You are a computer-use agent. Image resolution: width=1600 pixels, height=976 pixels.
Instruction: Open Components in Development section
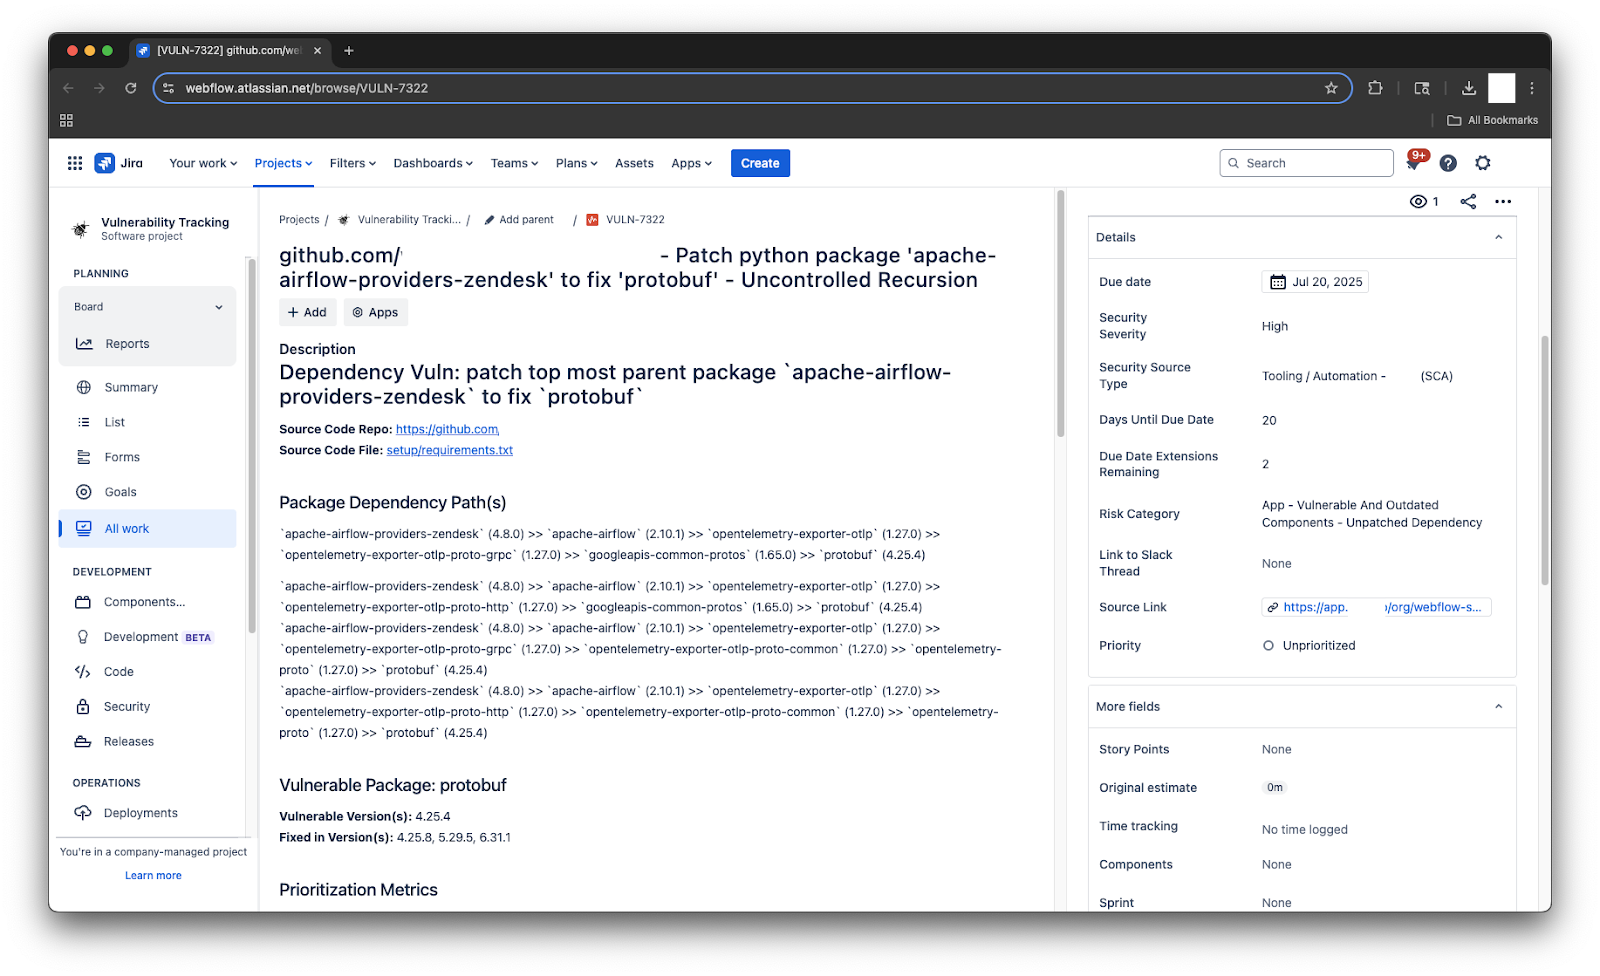click(147, 602)
